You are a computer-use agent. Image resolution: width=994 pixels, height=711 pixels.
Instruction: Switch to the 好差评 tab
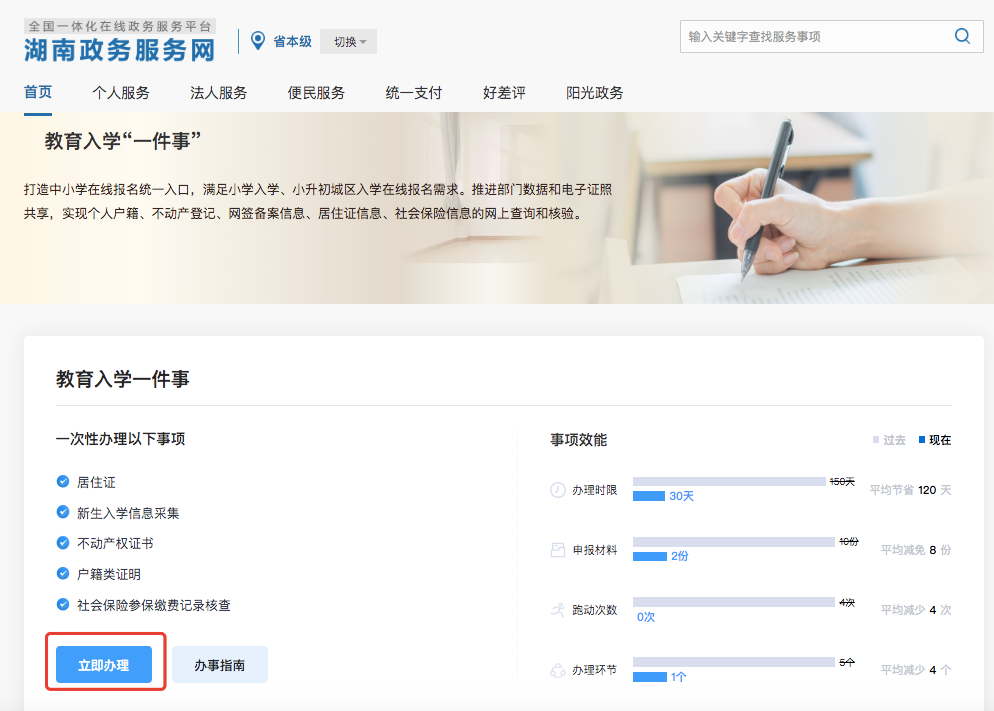(504, 93)
